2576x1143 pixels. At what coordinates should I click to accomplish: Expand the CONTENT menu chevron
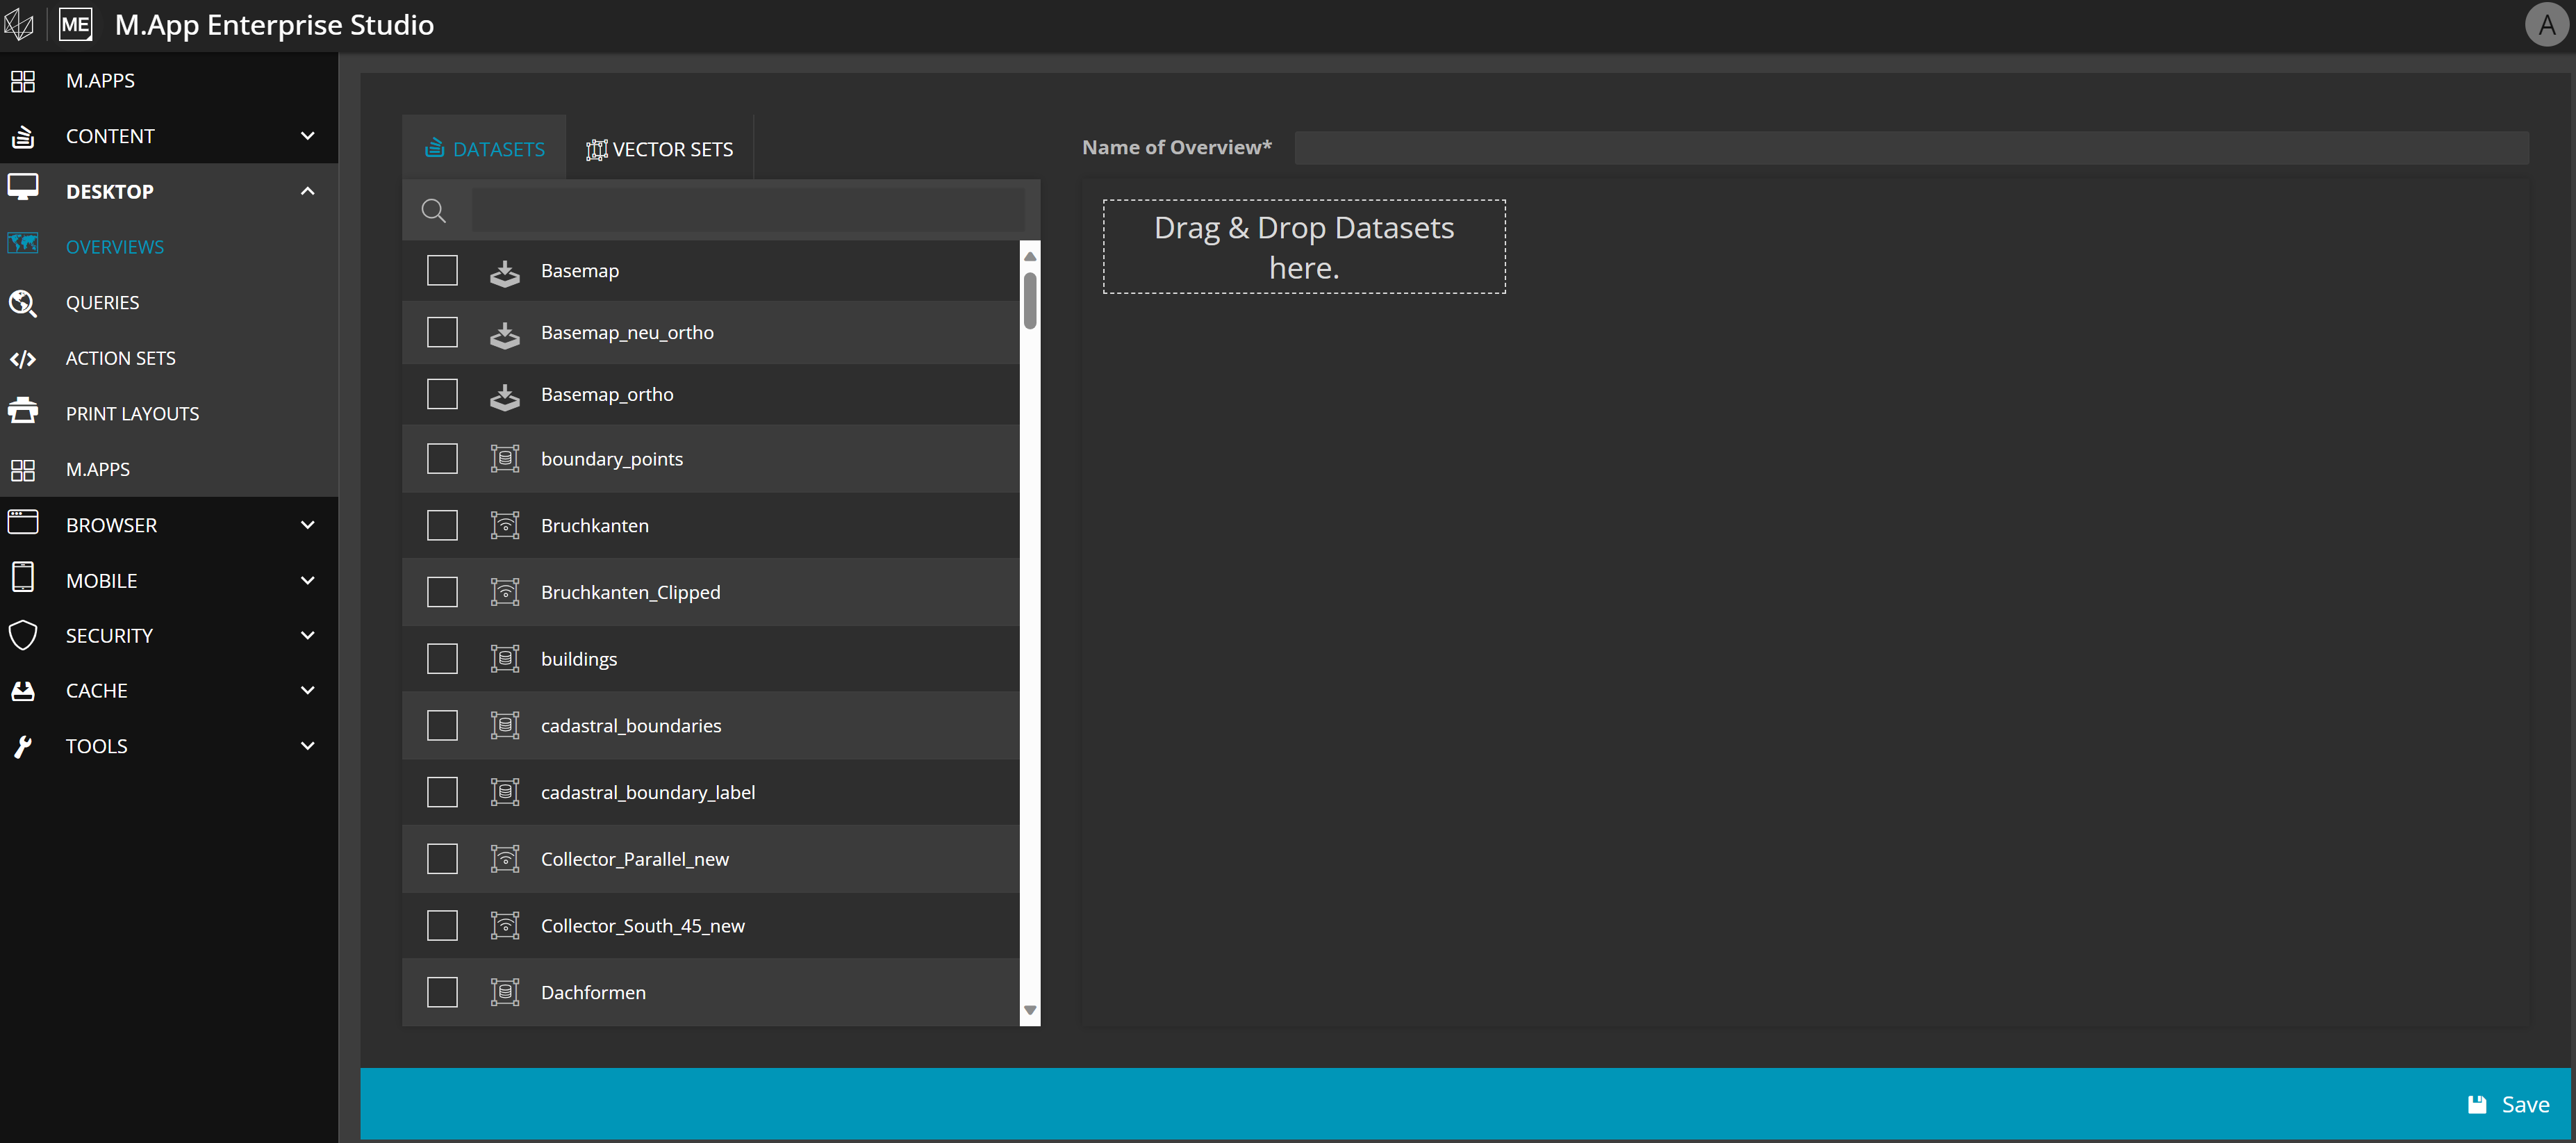coord(308,136)
